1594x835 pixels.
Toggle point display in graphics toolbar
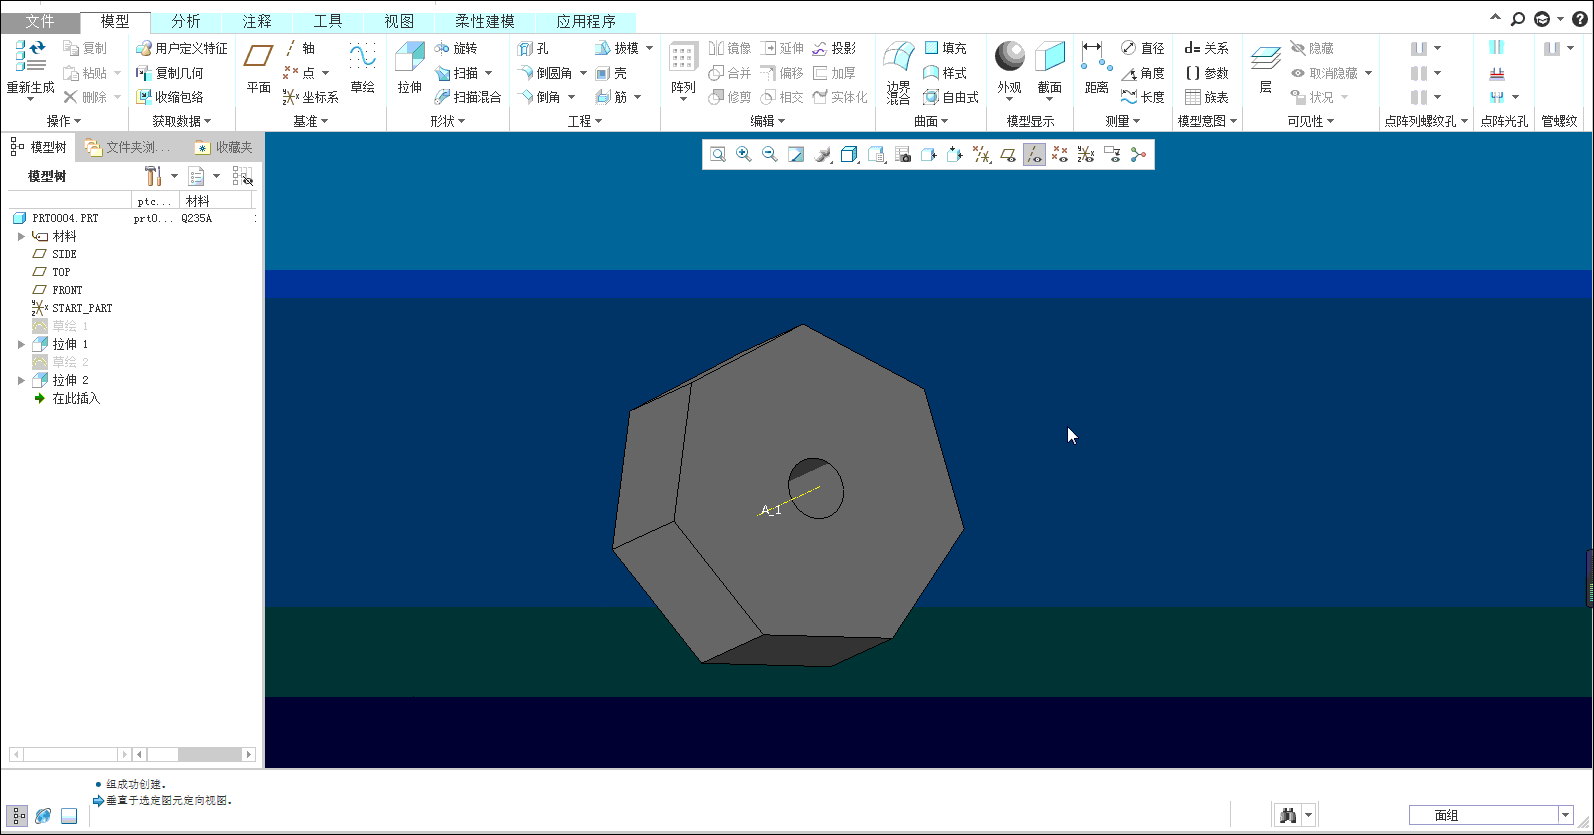click(x=1060, y=154)
